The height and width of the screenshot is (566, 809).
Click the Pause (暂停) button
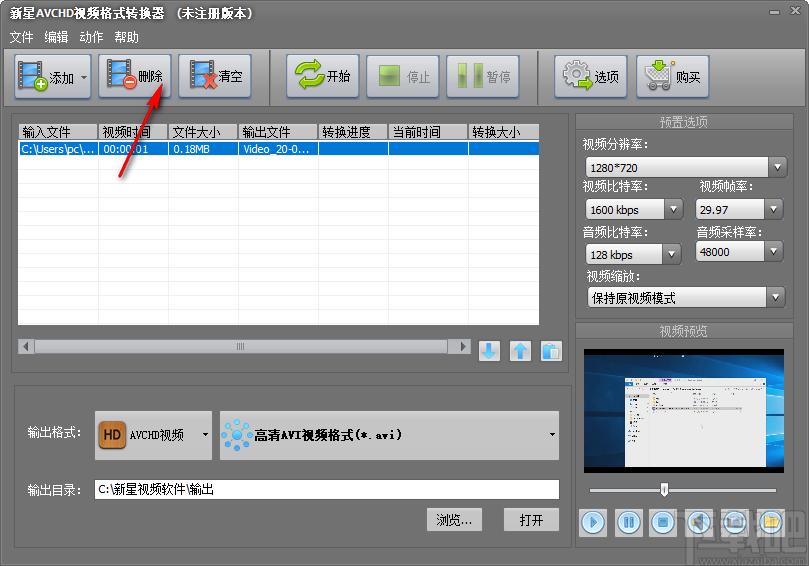[483, 76]
